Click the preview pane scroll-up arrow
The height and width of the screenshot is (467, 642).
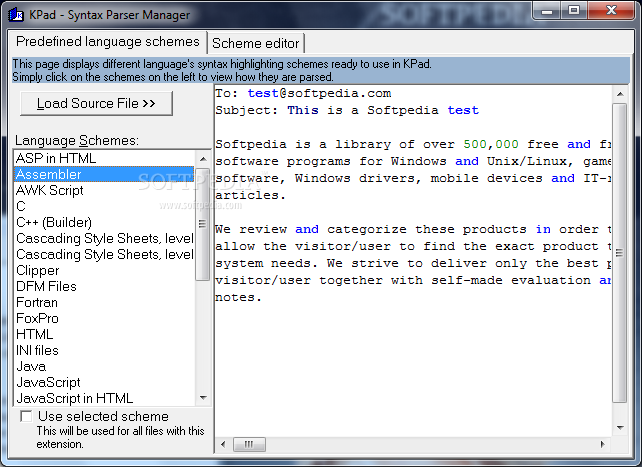click(620, 94)
